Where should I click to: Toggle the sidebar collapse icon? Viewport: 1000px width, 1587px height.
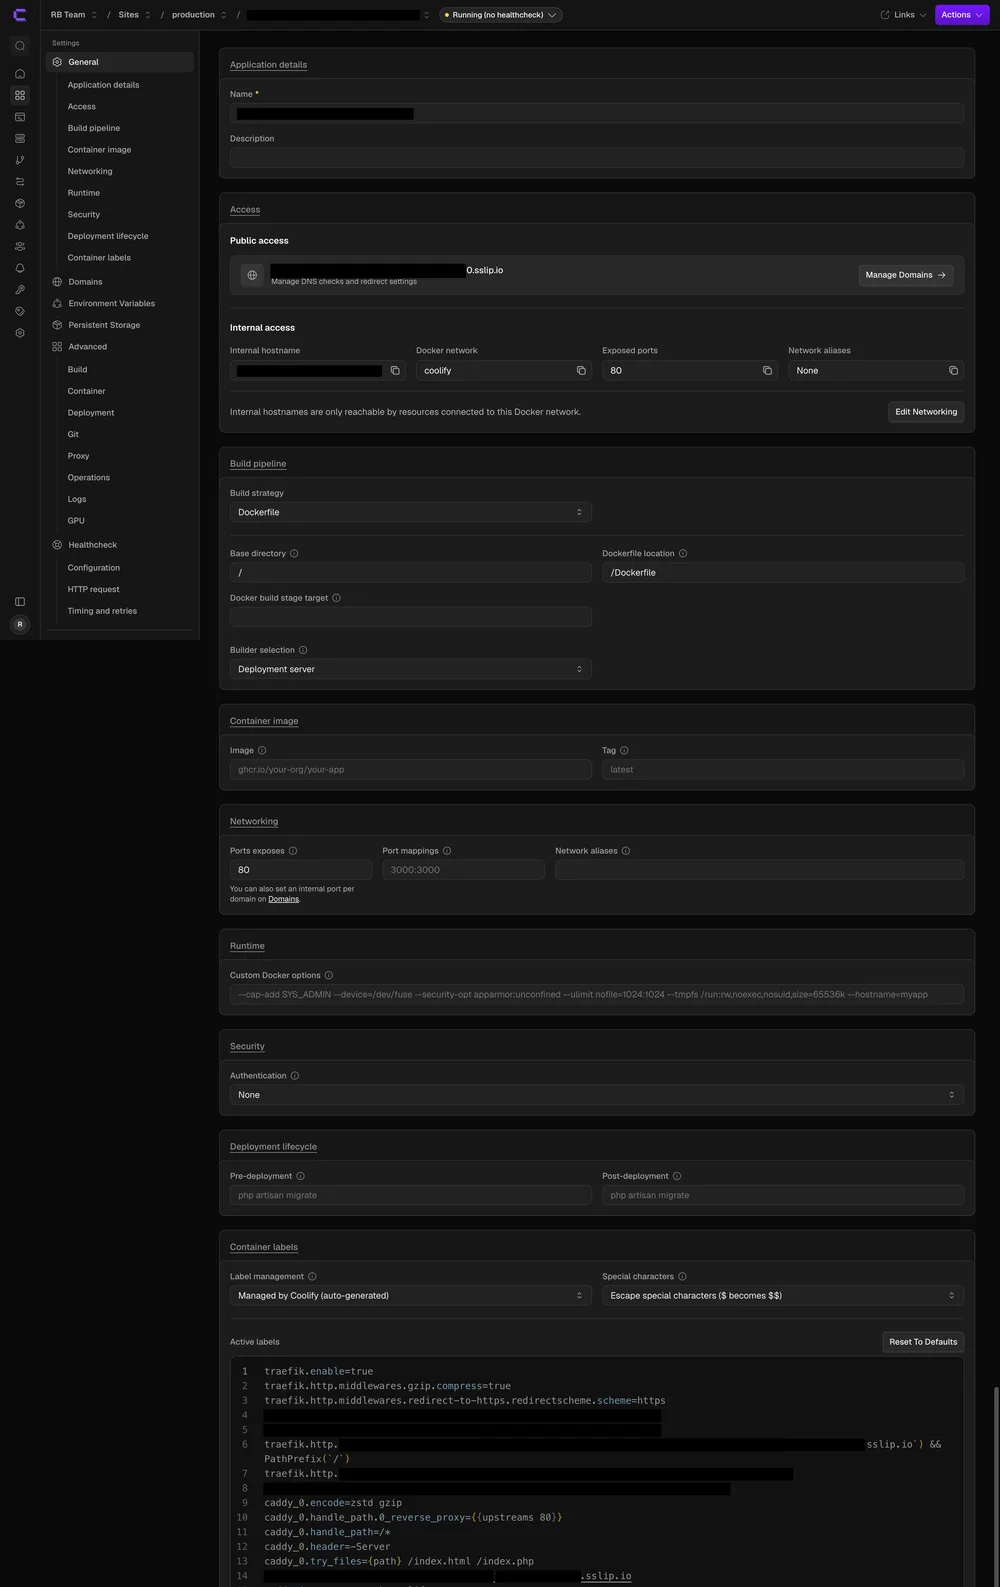20,602
